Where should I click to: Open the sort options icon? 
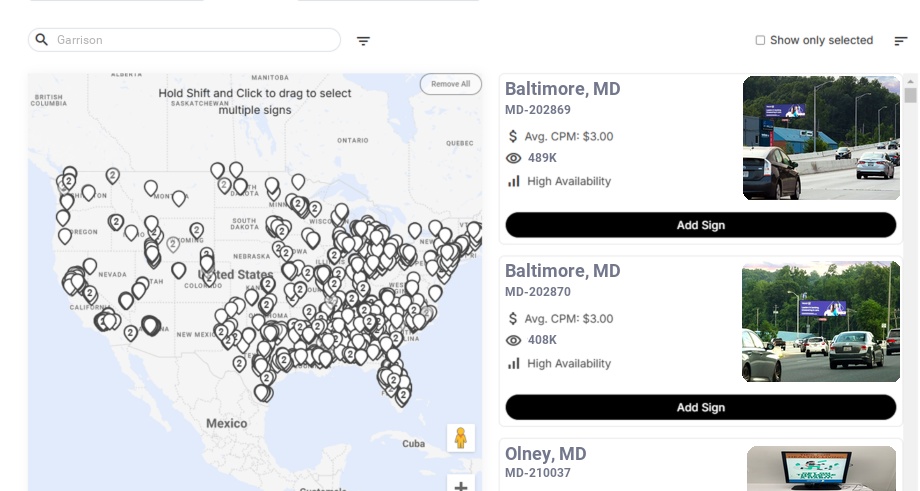(x=901, y=41)
